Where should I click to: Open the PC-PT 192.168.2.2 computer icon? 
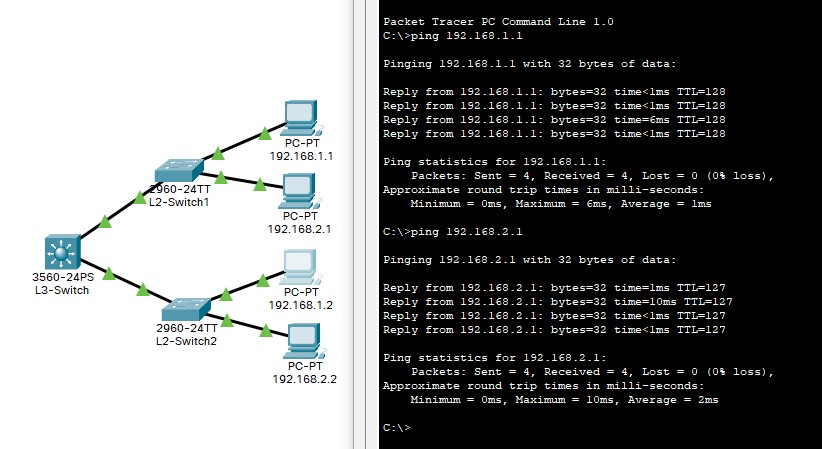306,341
